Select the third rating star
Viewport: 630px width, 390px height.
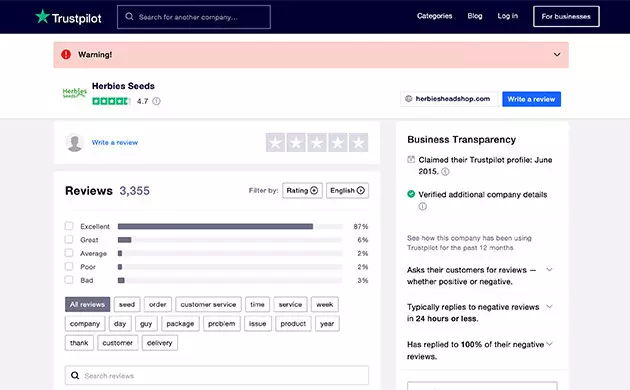point(317,143)
